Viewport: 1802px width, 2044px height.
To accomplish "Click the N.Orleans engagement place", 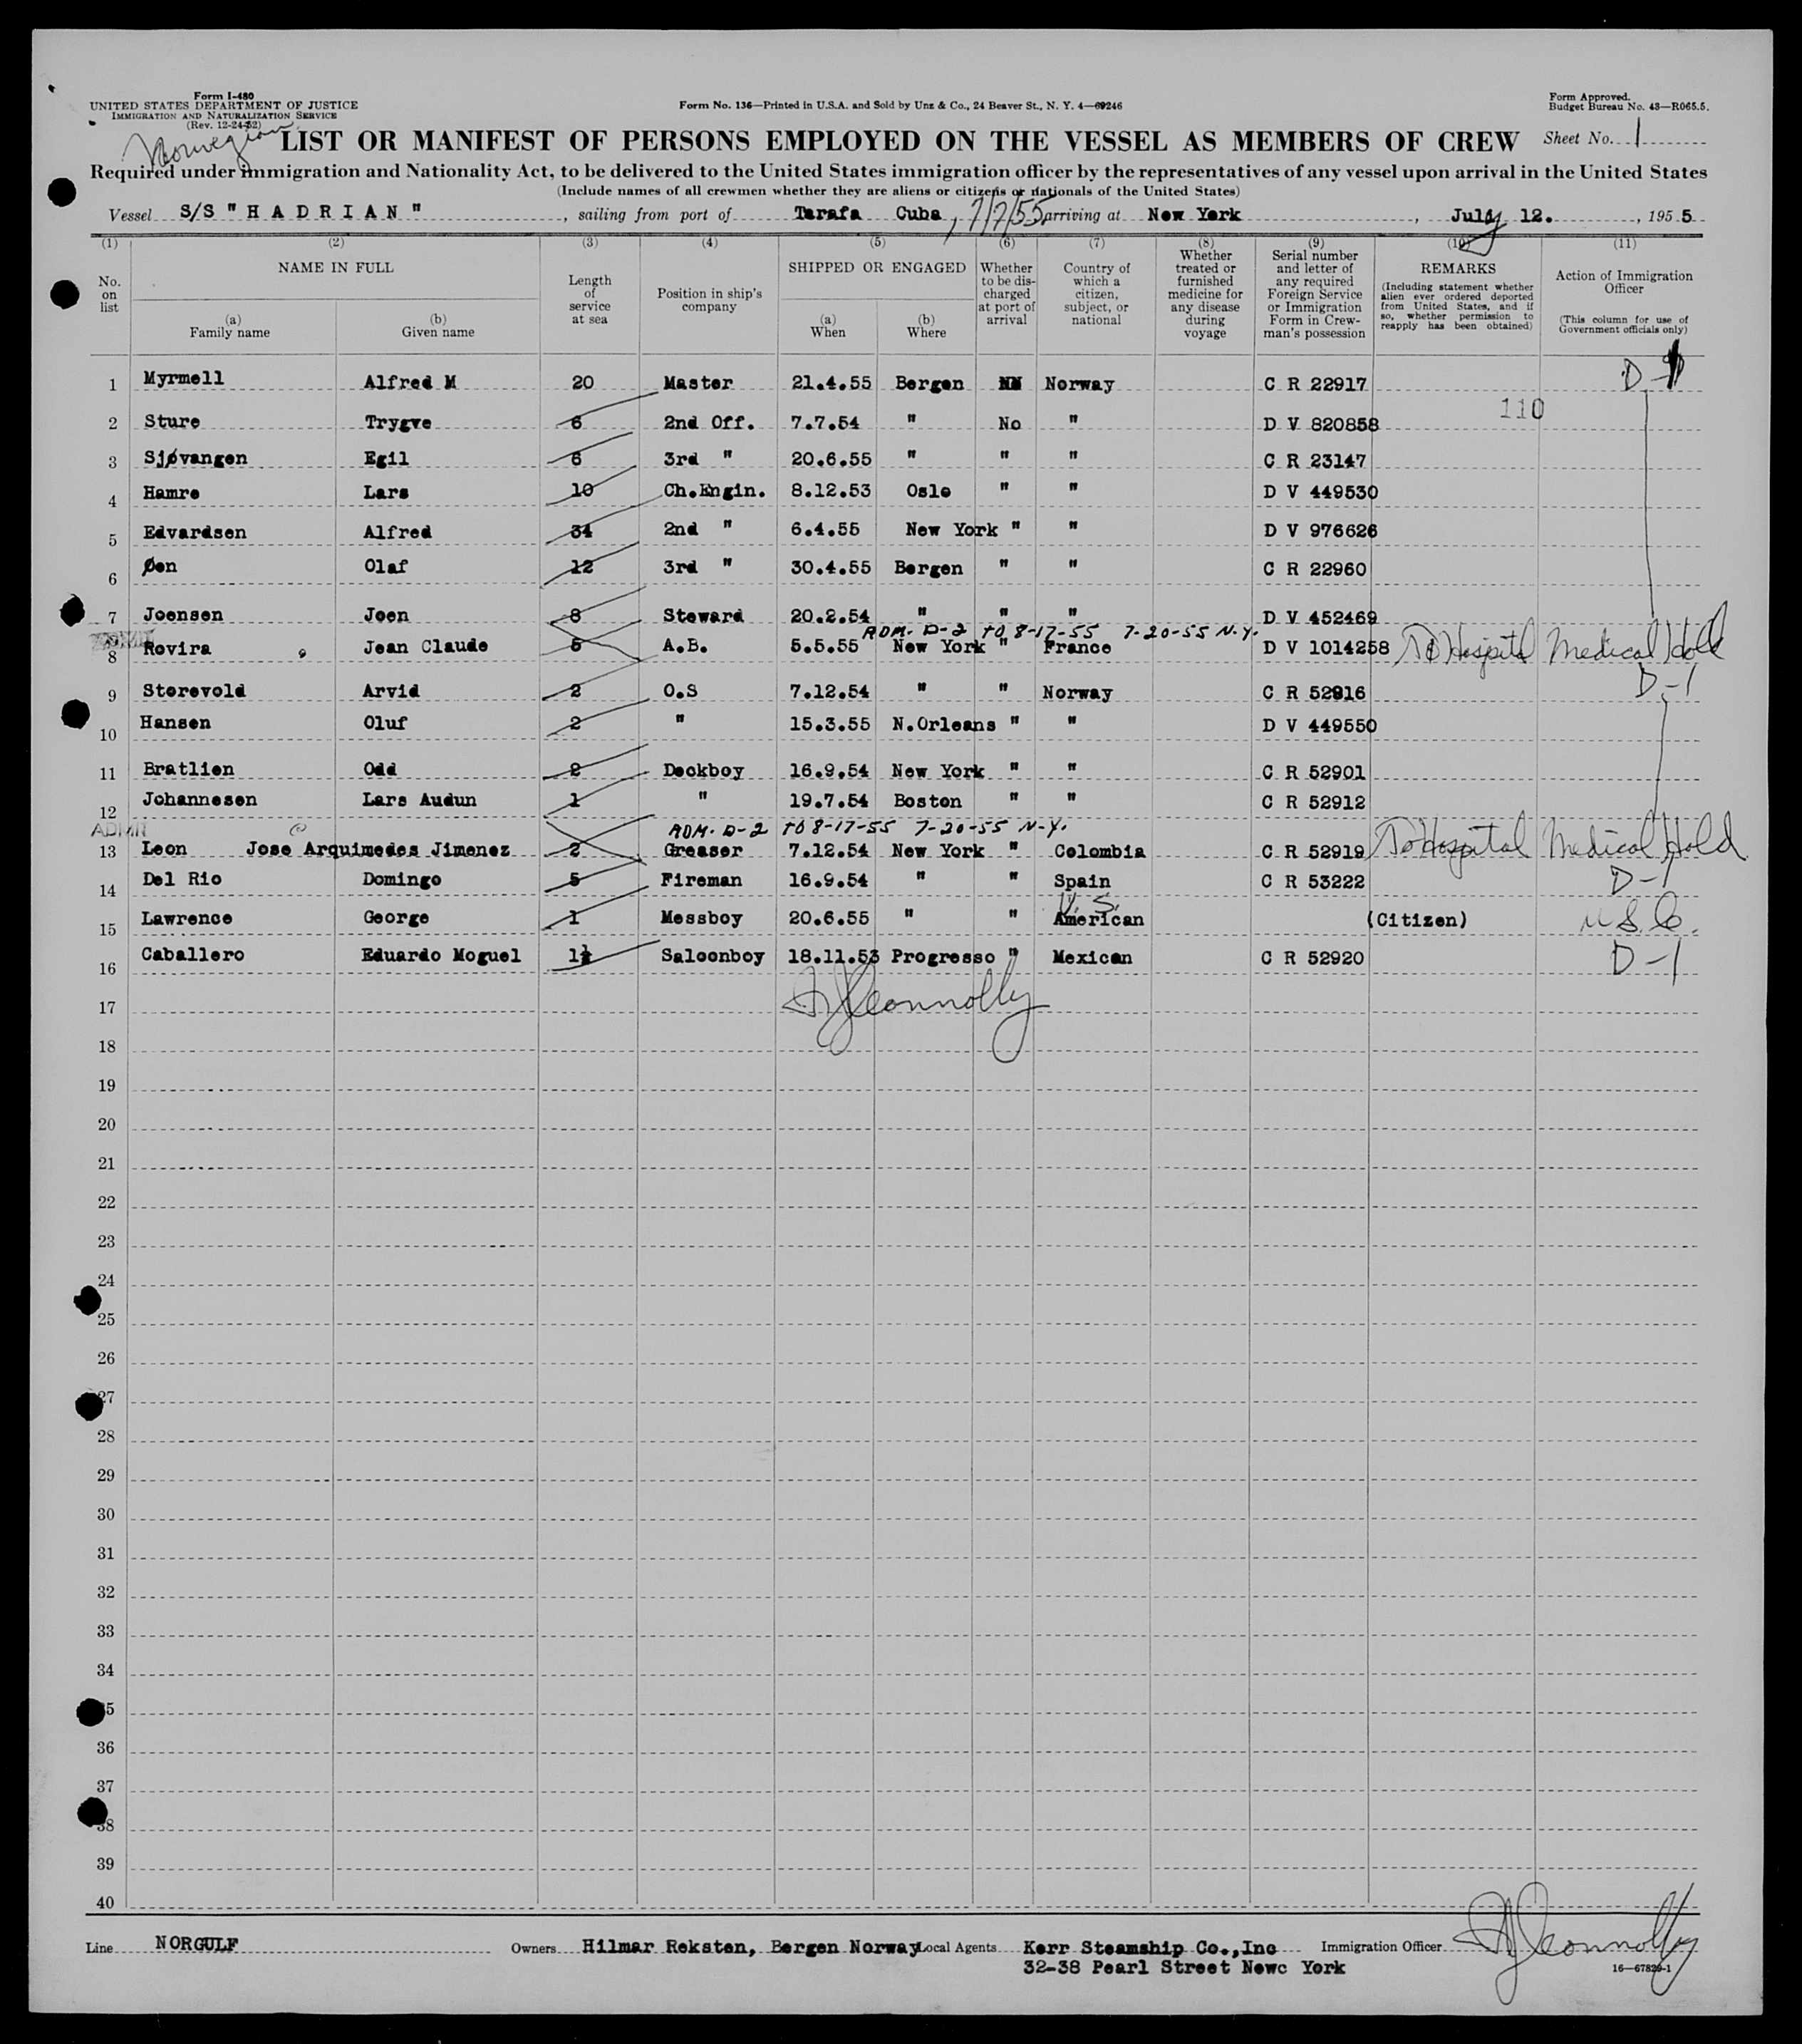I will pyautogui.click(x=944, y=724).
